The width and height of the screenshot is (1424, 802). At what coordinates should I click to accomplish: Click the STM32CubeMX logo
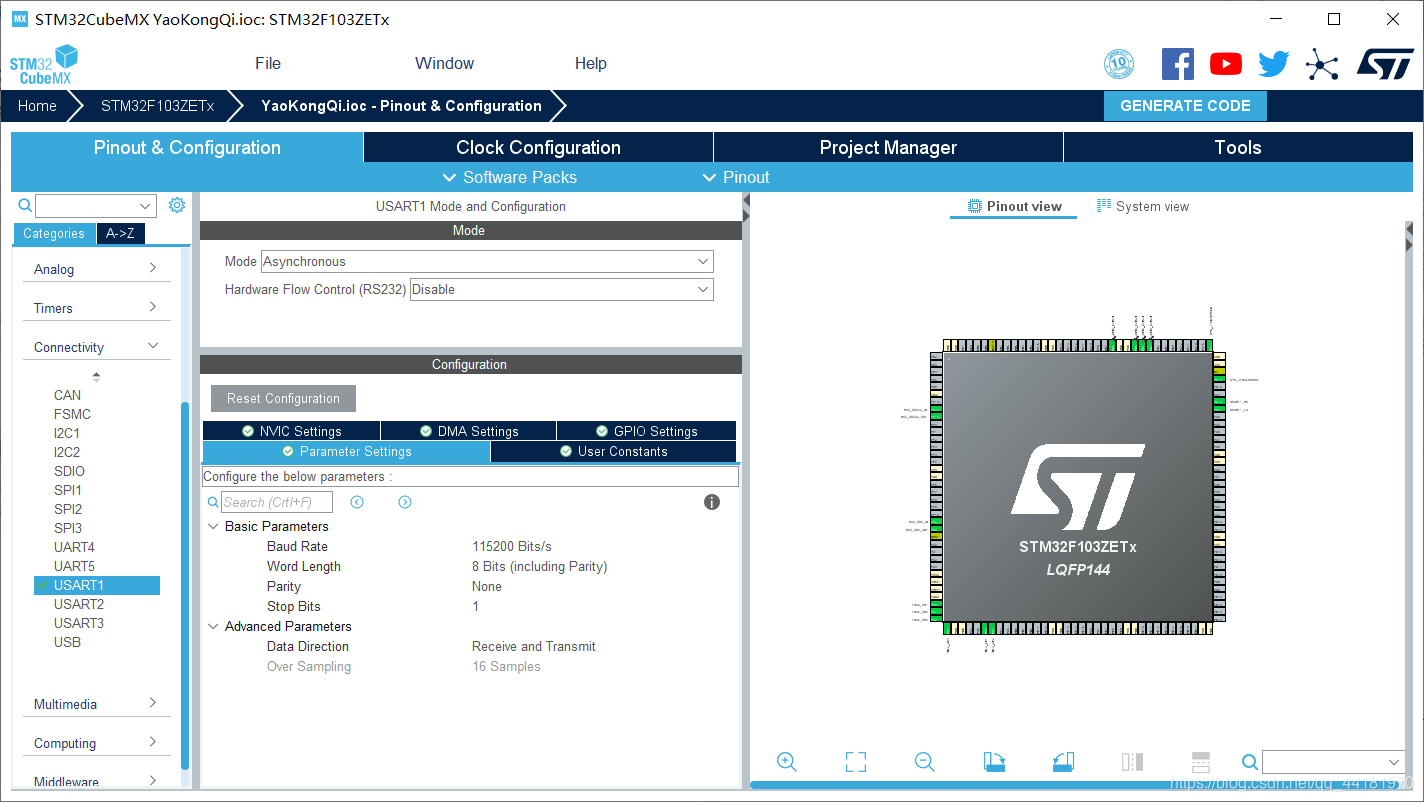point(43,64)
